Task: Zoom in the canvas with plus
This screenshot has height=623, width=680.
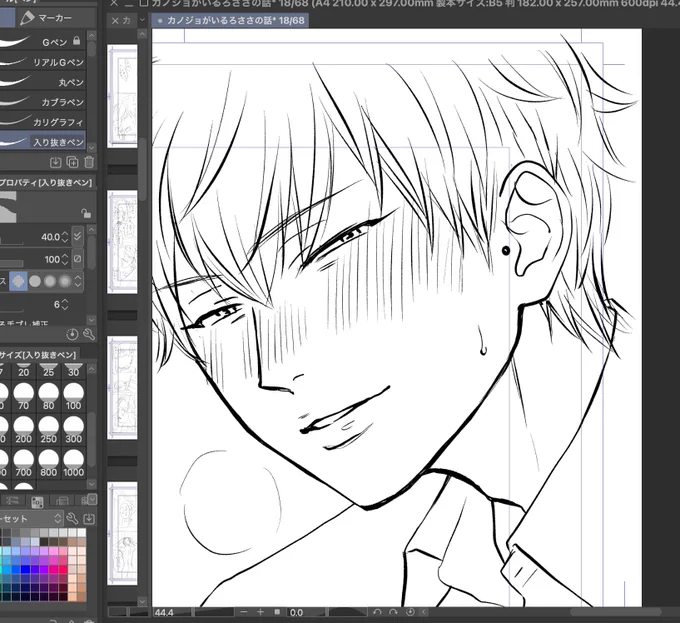Action: coord(260,612)
